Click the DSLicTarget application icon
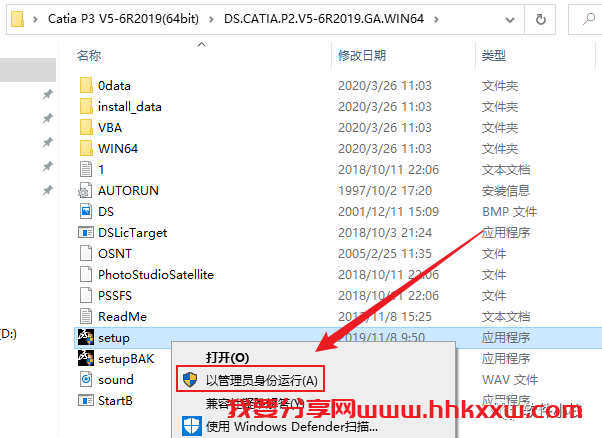This screenshot has width=602, height=438. (x=86, y=232)
